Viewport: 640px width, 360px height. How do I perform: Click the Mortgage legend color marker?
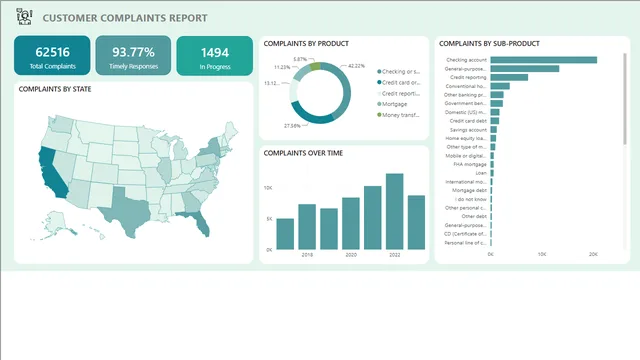point(379,104)
